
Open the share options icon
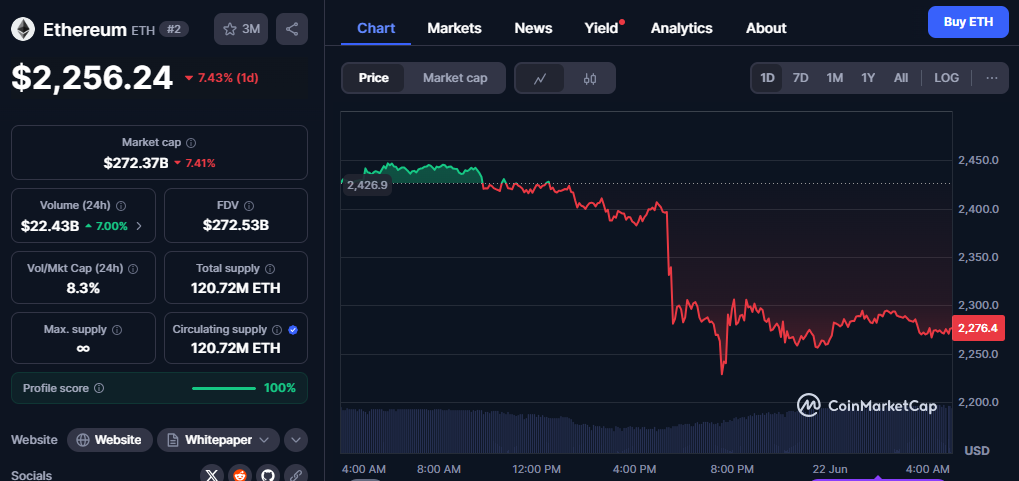(x=292, y=29)
